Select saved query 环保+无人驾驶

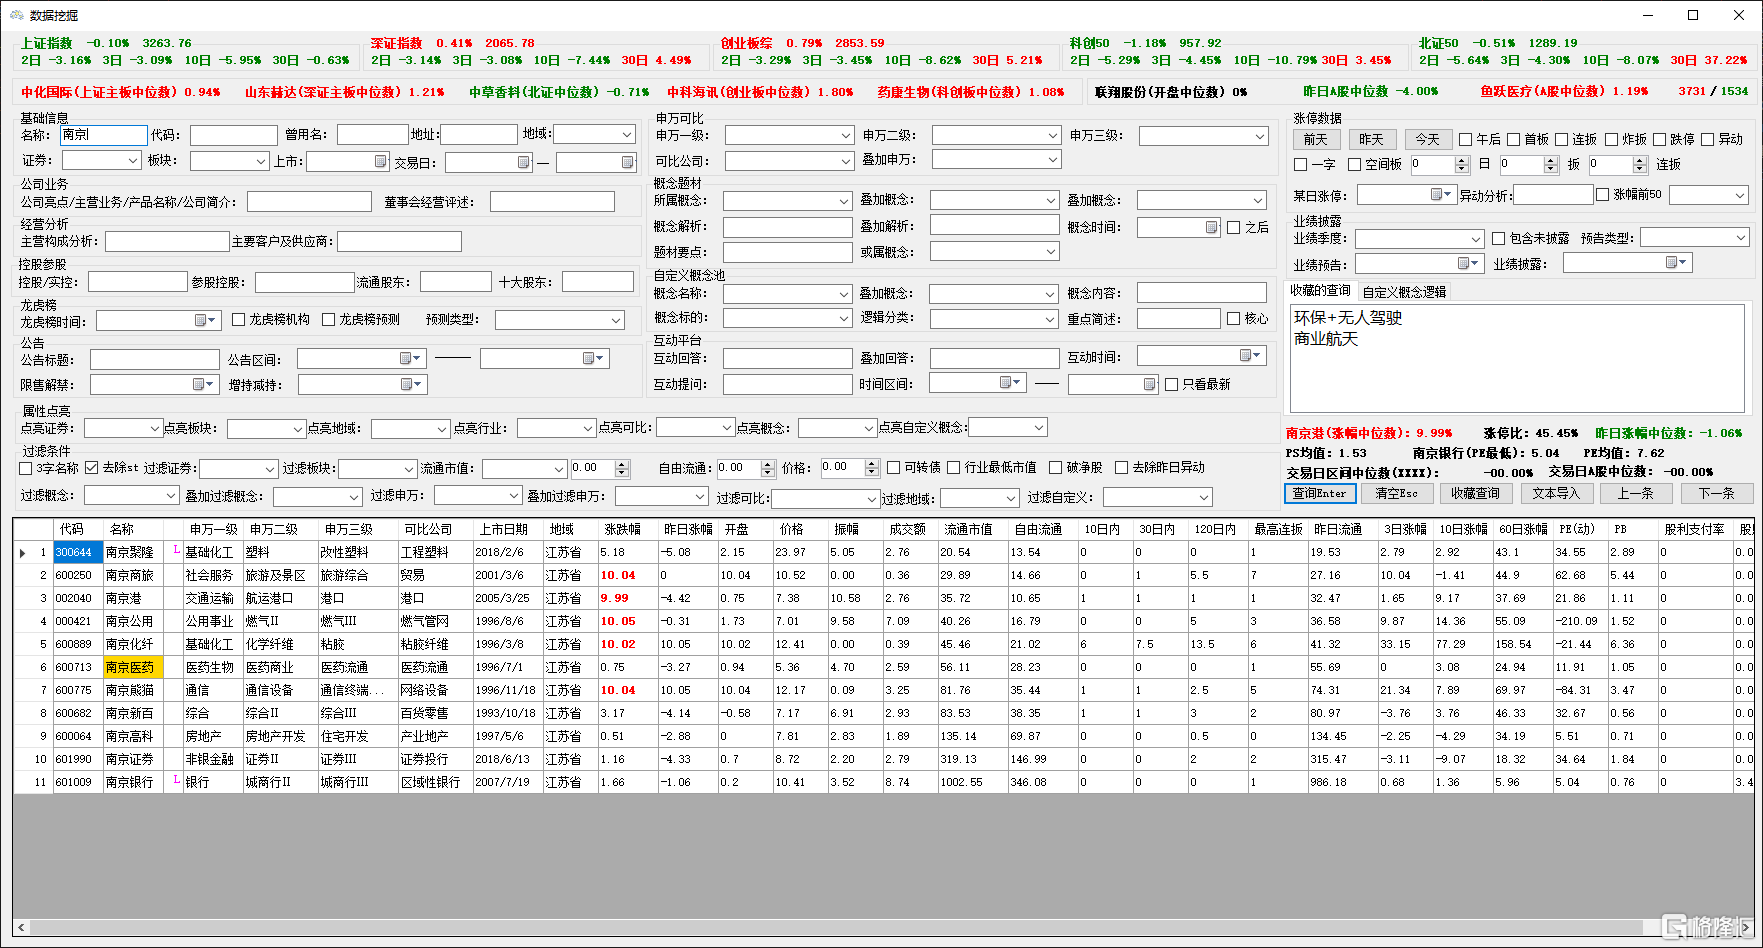point(1348,318)
